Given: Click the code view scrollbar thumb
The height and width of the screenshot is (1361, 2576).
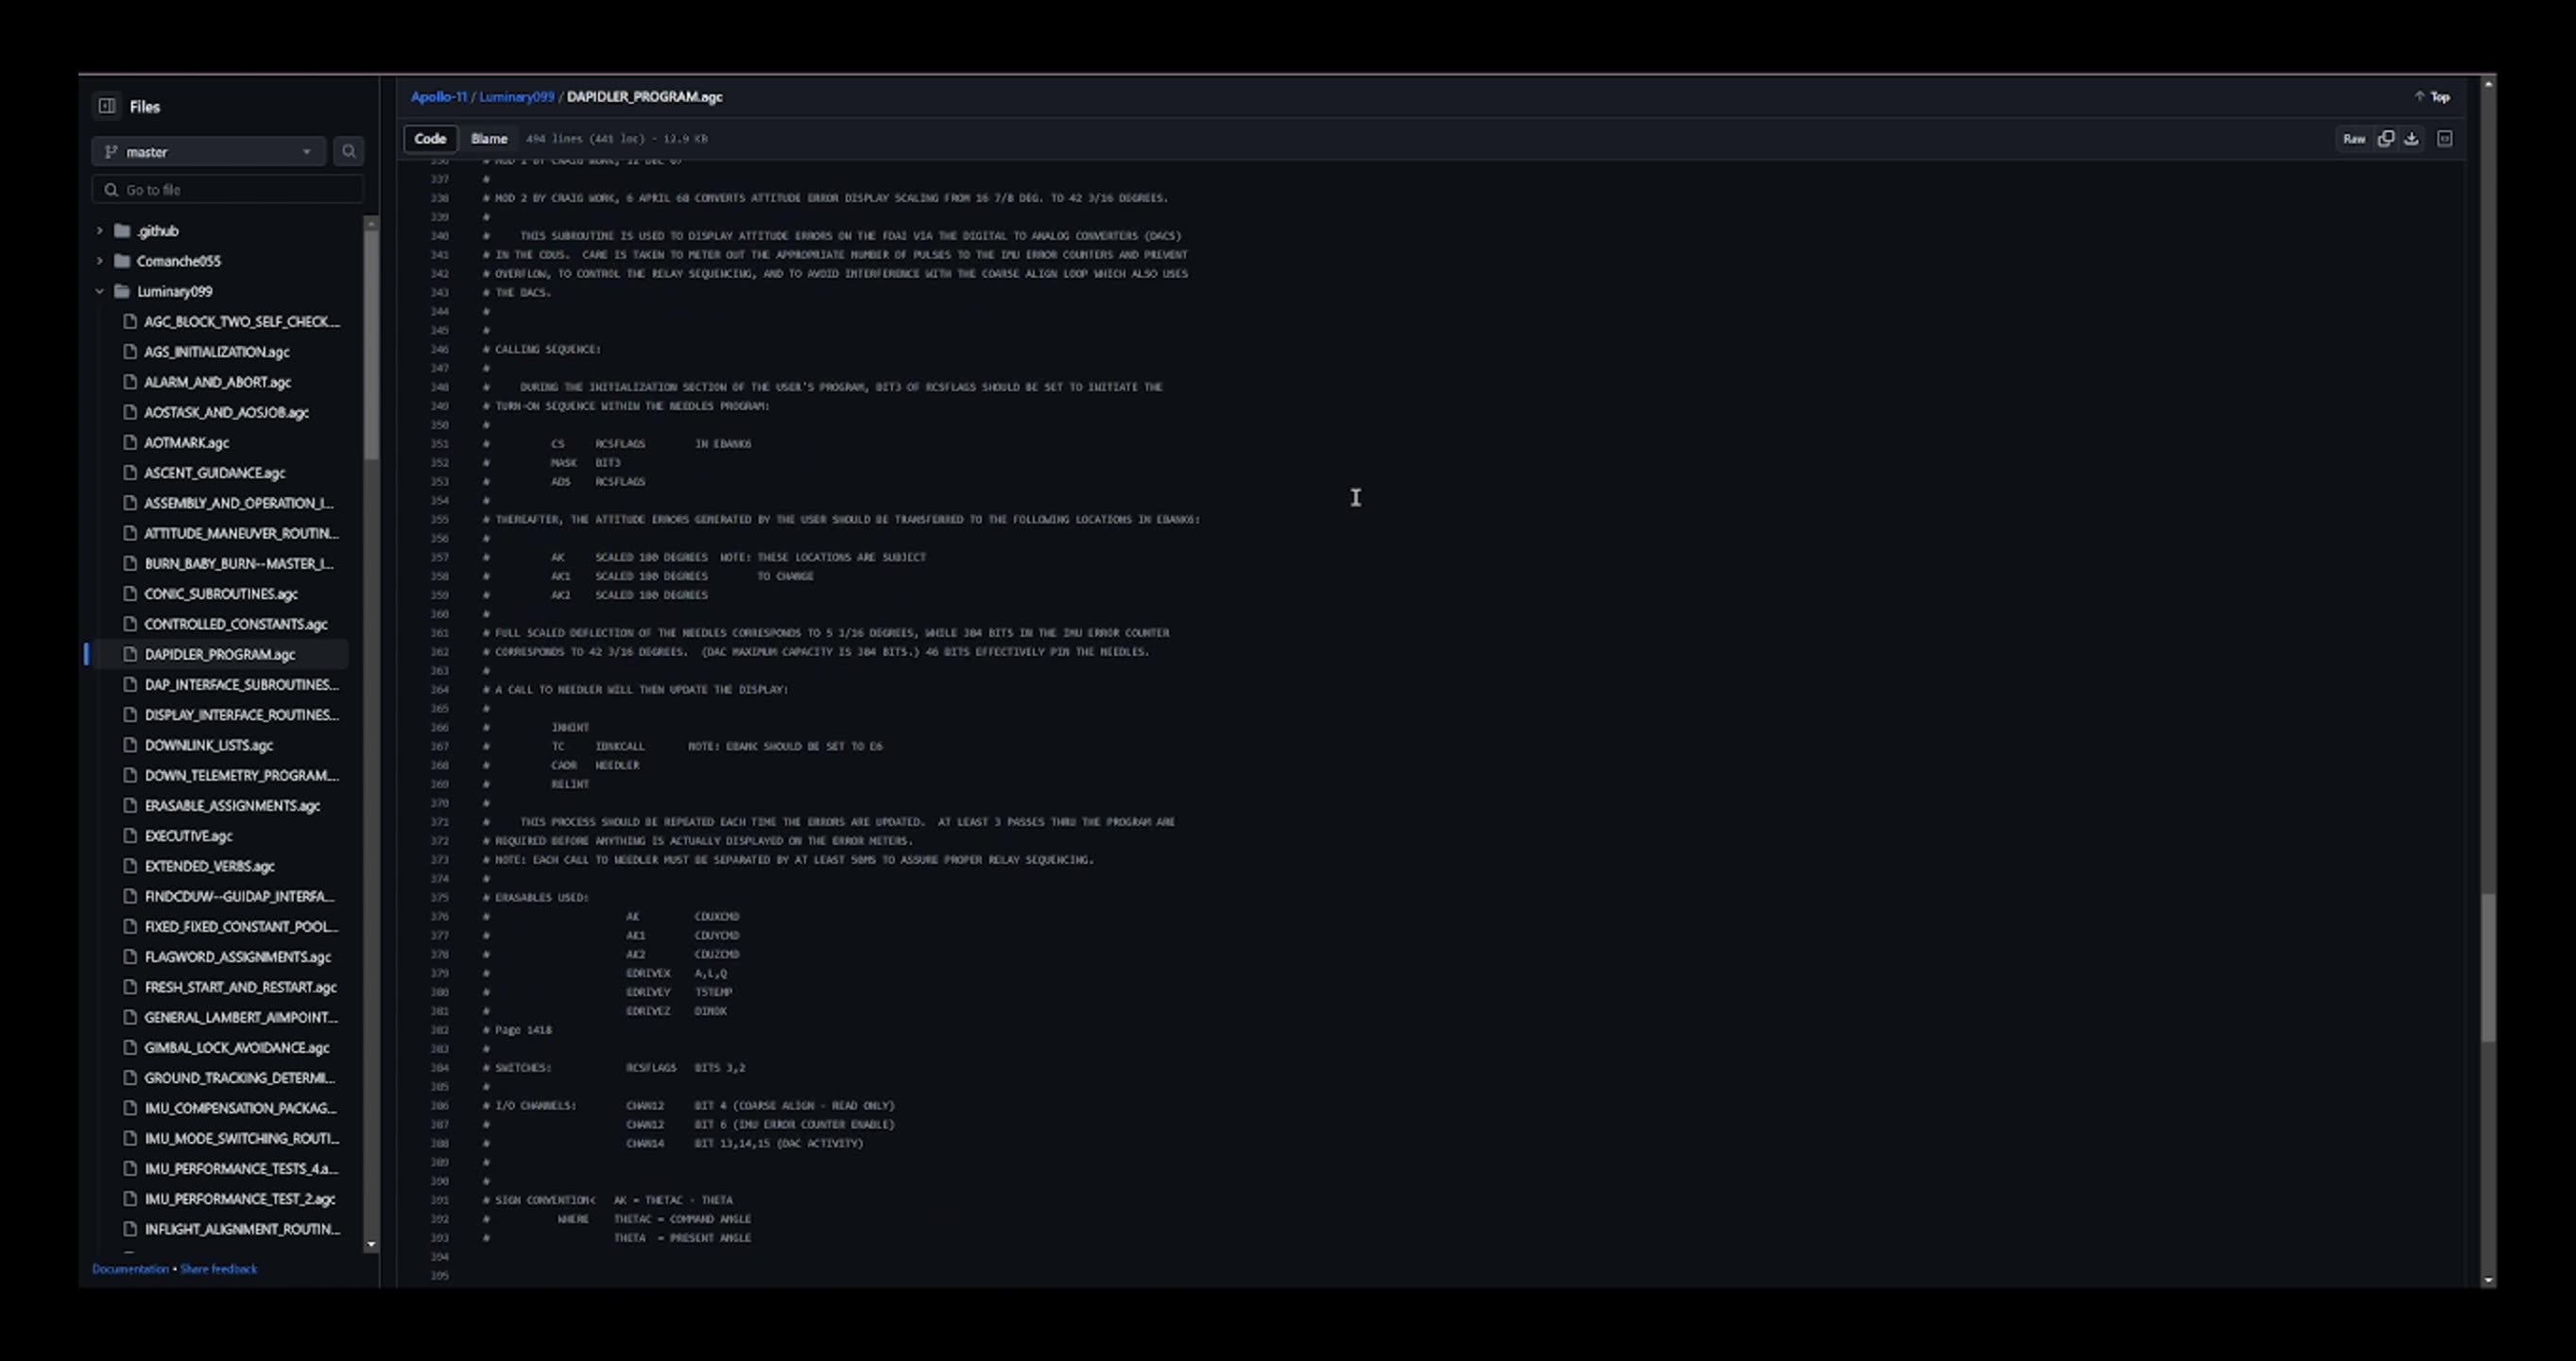Looking at the screenshot, I should click(x=2488, y=968).
